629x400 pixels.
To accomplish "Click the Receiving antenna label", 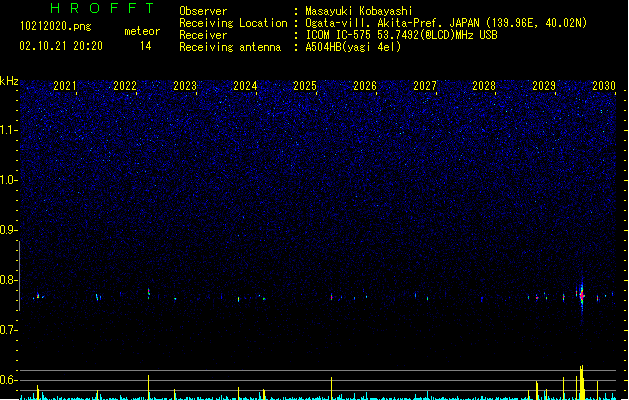I will 230,47.
